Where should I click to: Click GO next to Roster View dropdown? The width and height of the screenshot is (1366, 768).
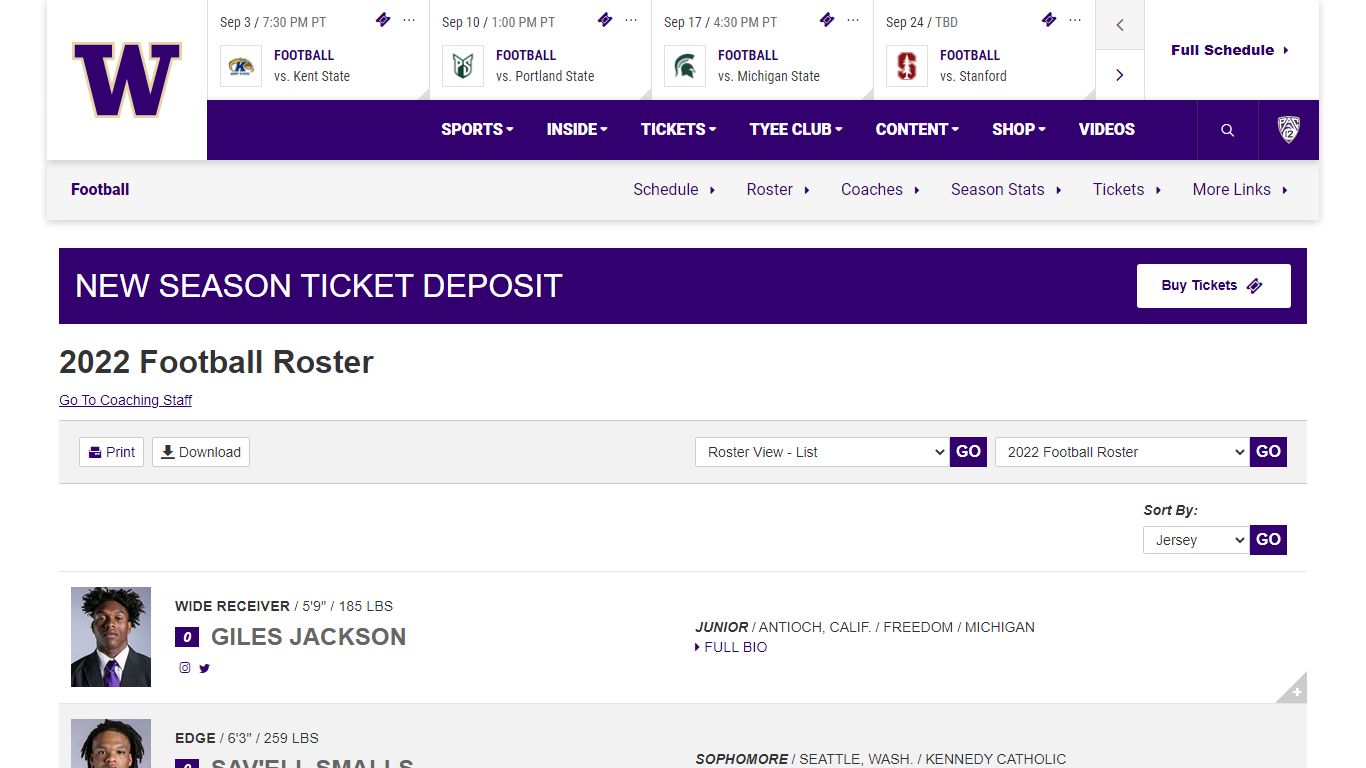tap(968, 452)
